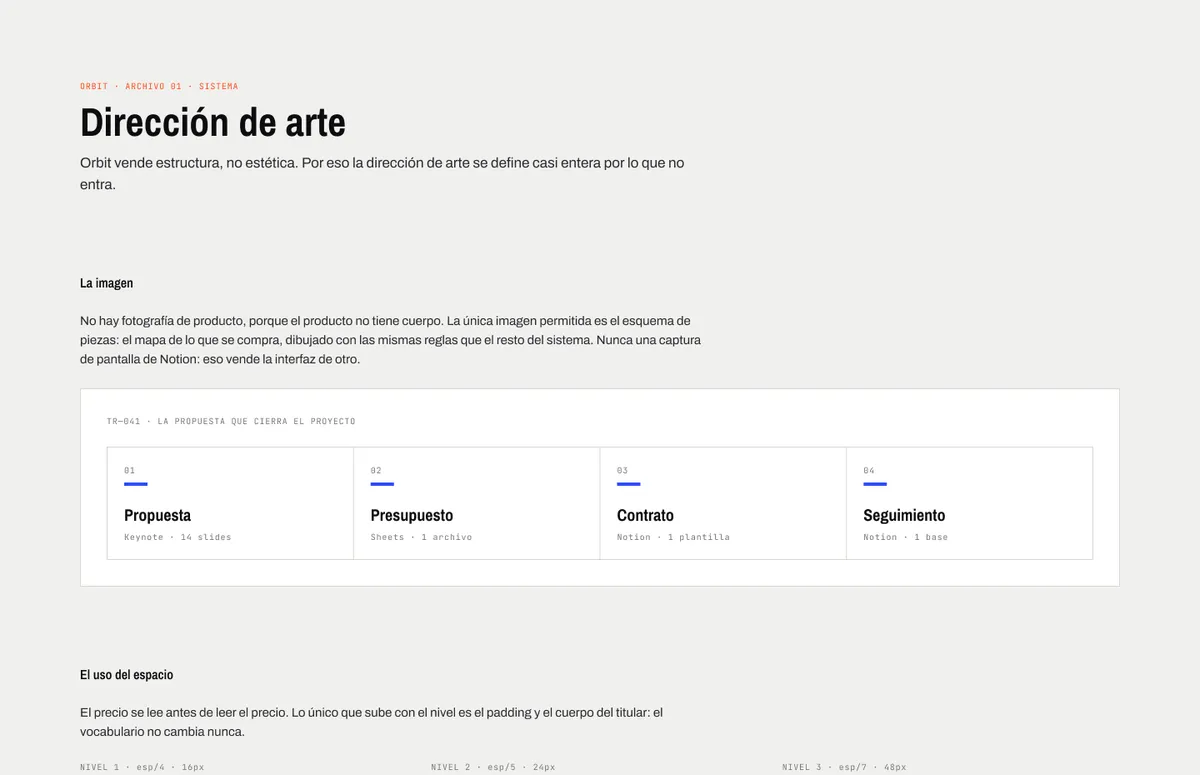Click the orange ORBIT · ARCHIVO 01 breadcrumb
Screen dimensions: 1200x775
159,86
